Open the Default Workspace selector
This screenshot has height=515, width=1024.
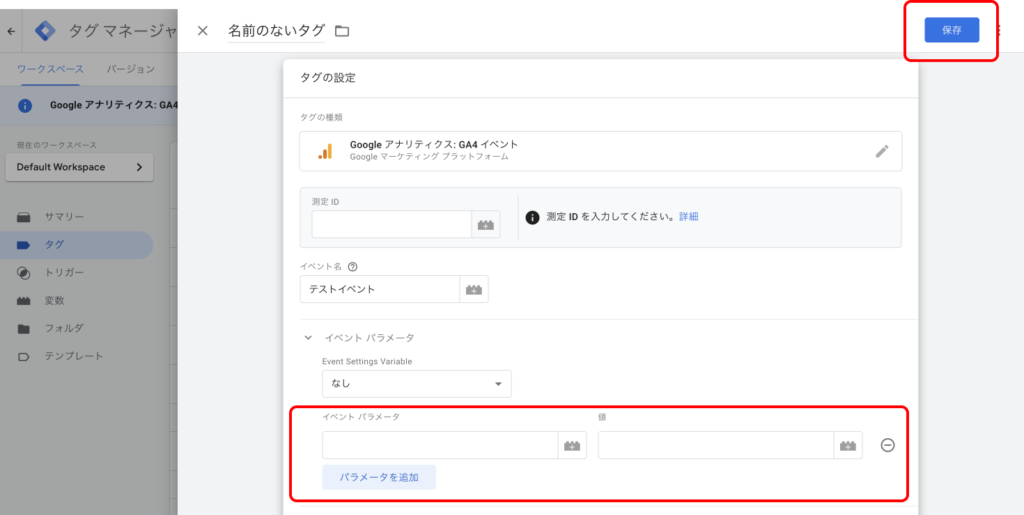tap(79, 167)
